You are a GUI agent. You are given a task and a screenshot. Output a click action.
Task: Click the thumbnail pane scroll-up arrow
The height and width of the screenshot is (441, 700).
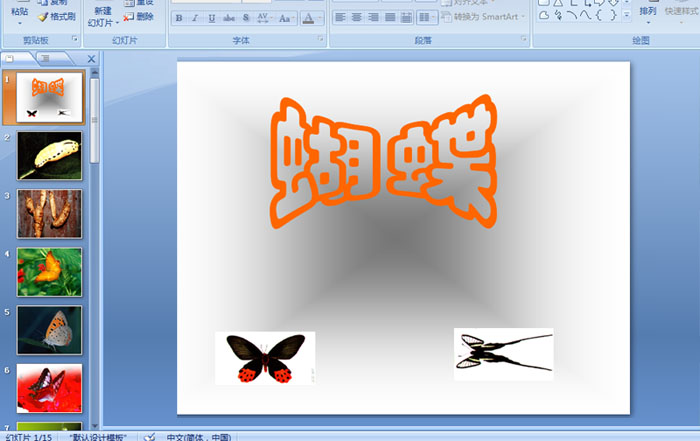[x=95, y=72]
